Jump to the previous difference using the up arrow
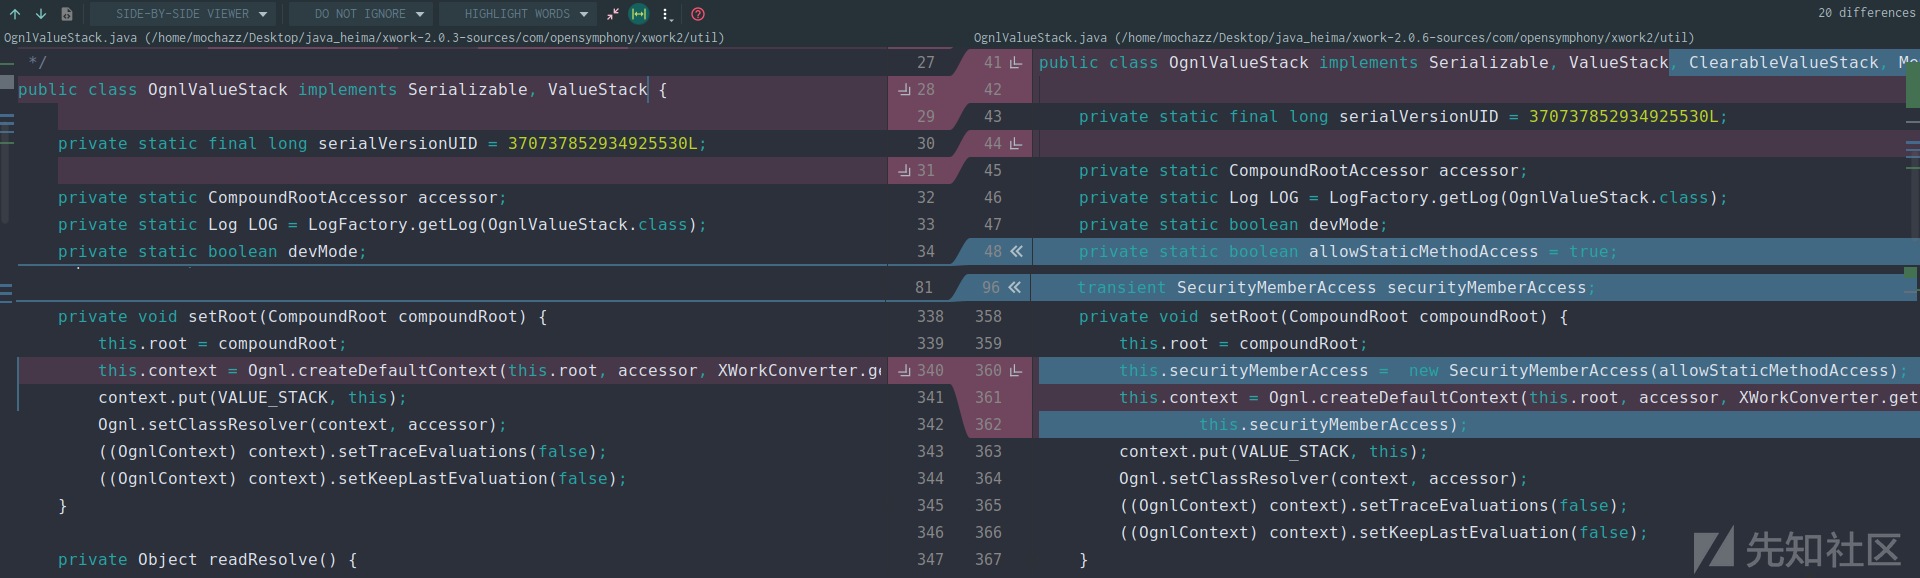 click(15, 14)
